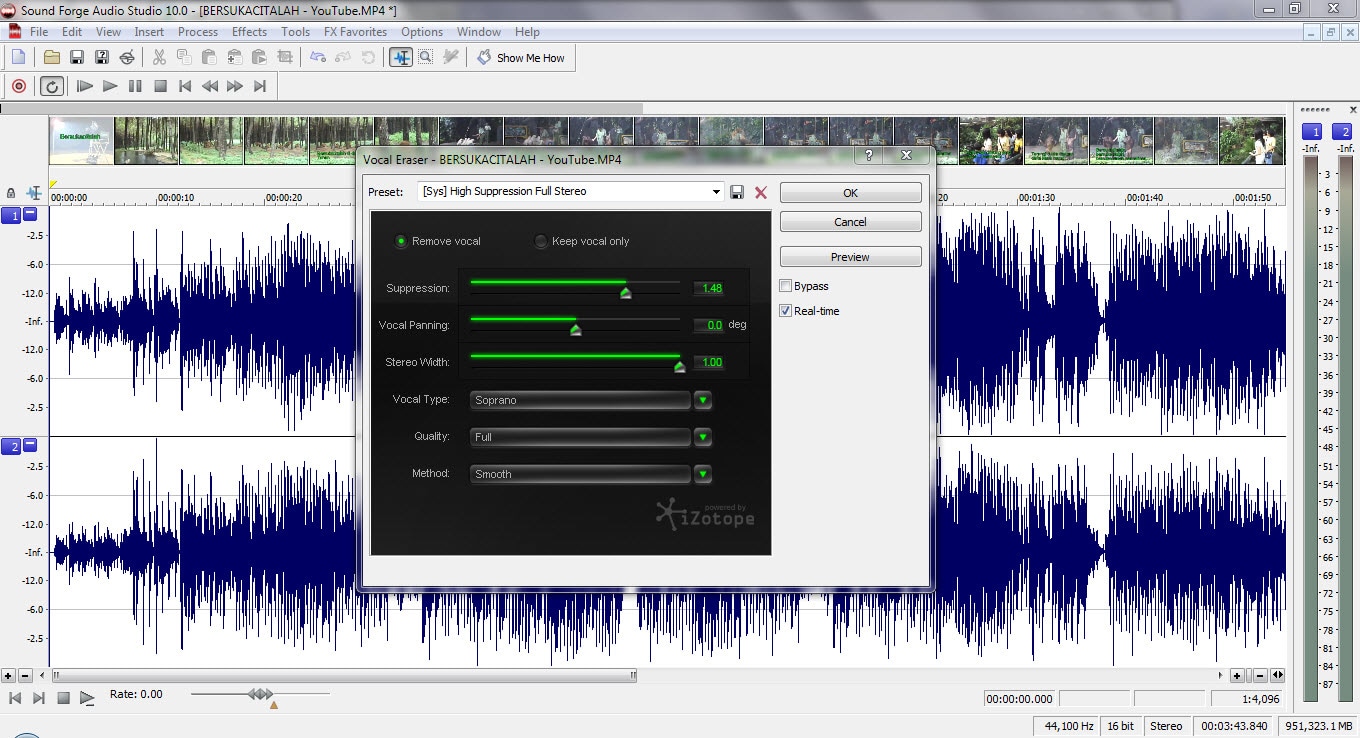The image size is (1360, 738).
Task: Toggle meter channel 1 button
Action: (1313, 132)
